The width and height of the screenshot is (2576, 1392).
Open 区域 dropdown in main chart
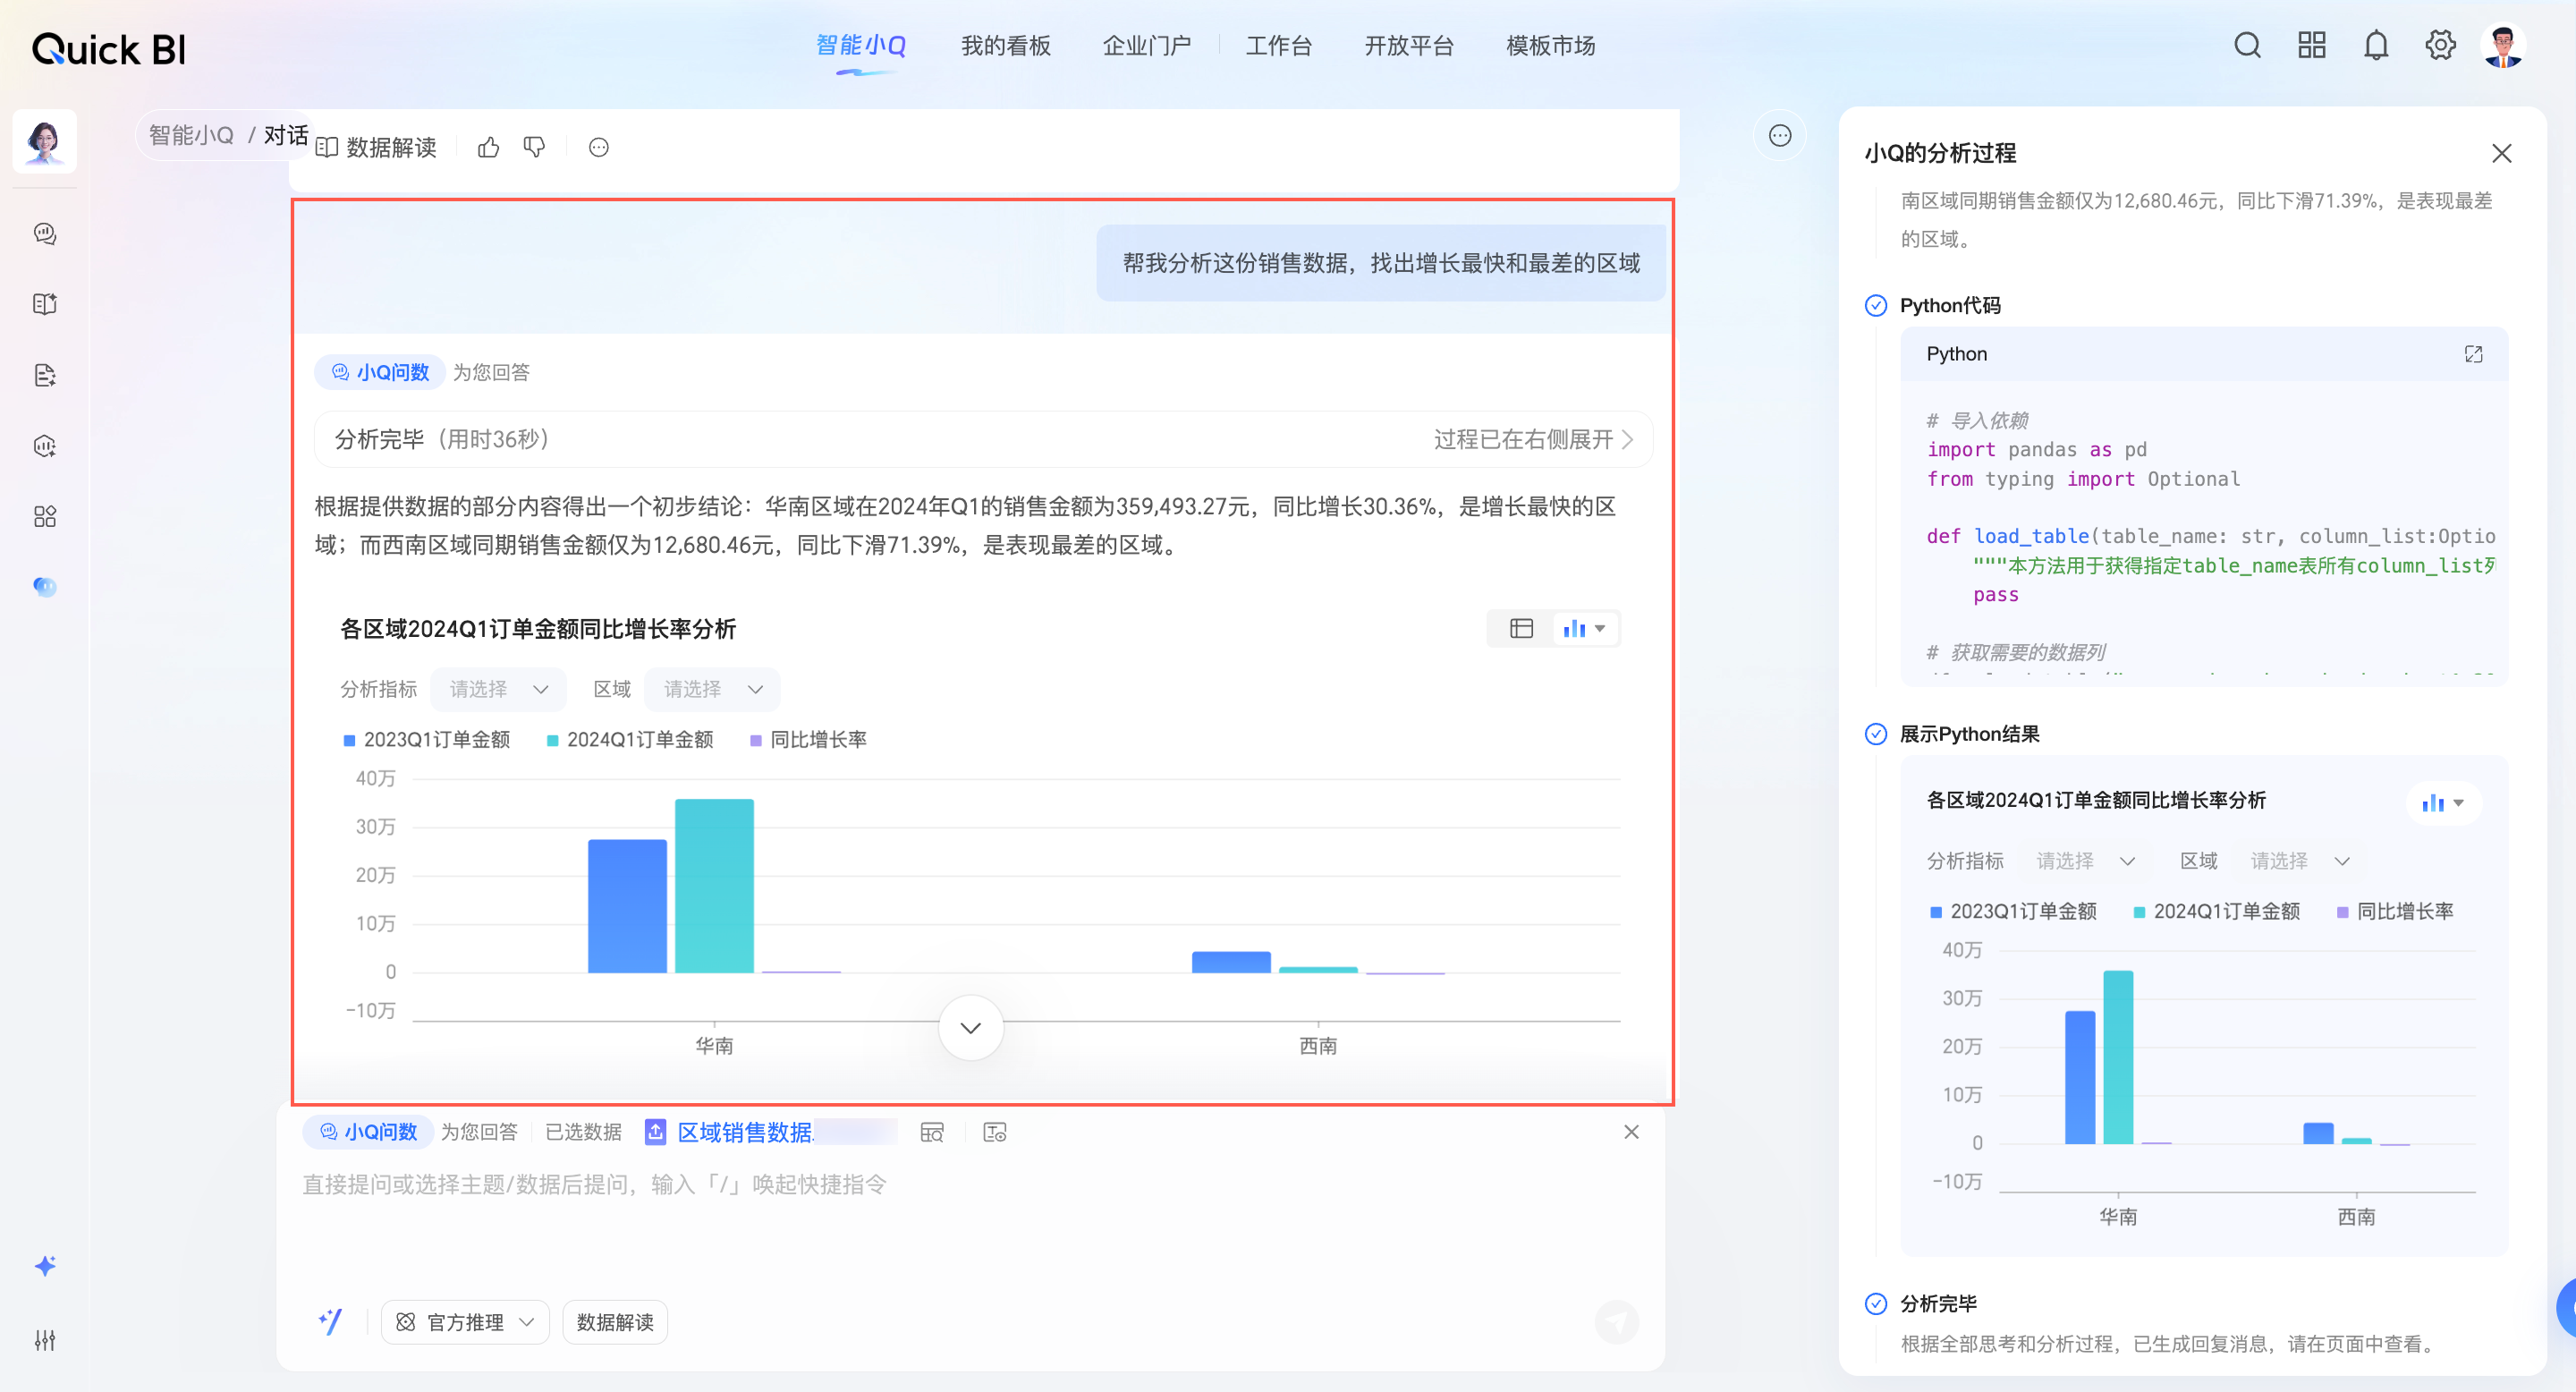tap(712, 689)
